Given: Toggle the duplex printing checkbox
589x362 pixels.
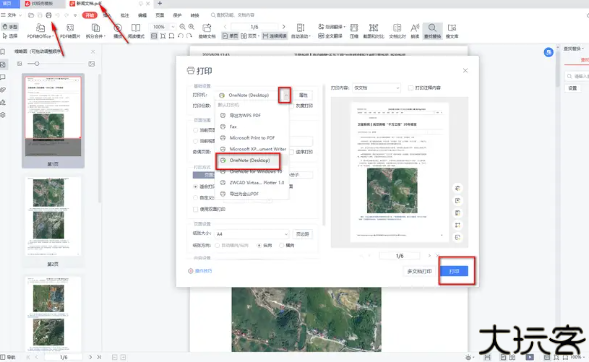Looking at the screenshot, I should pos(195,209).
